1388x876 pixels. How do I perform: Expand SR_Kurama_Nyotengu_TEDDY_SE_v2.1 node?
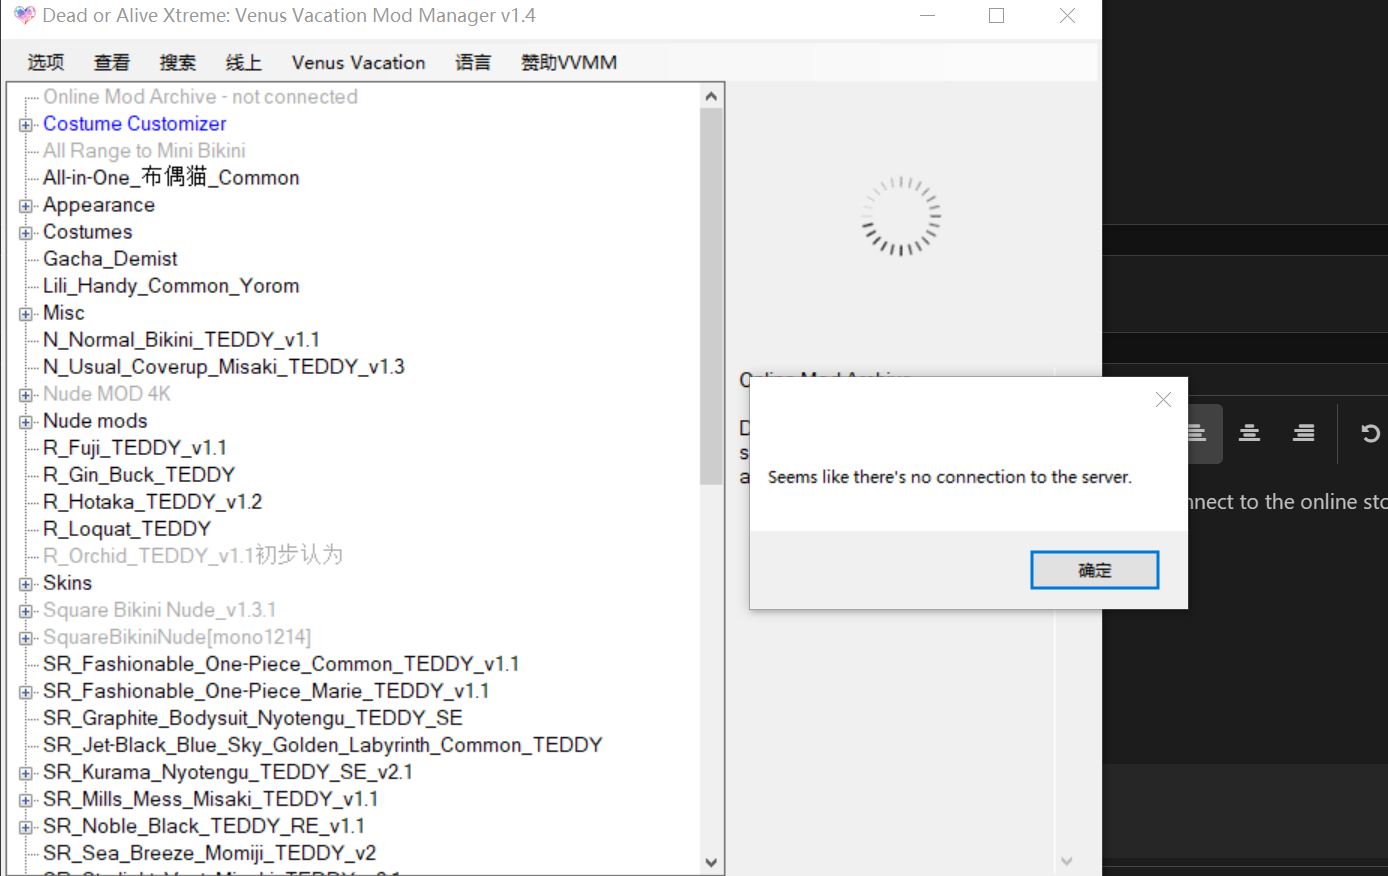26,773
